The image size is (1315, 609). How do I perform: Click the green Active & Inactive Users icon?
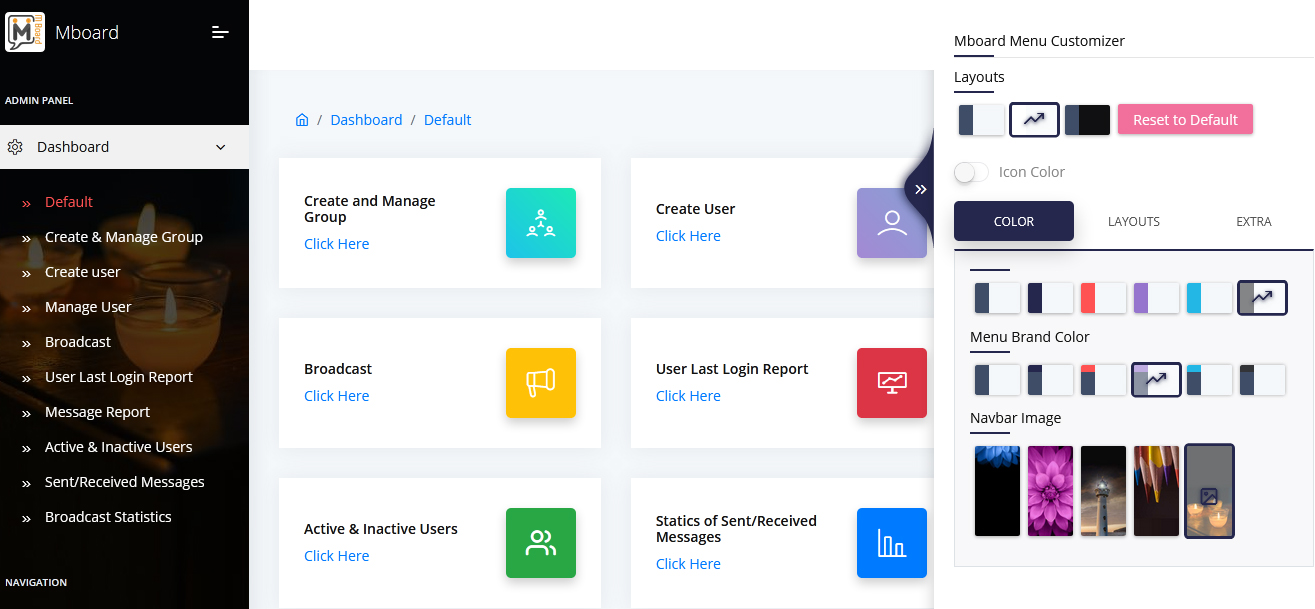click(x=541, y=543)
